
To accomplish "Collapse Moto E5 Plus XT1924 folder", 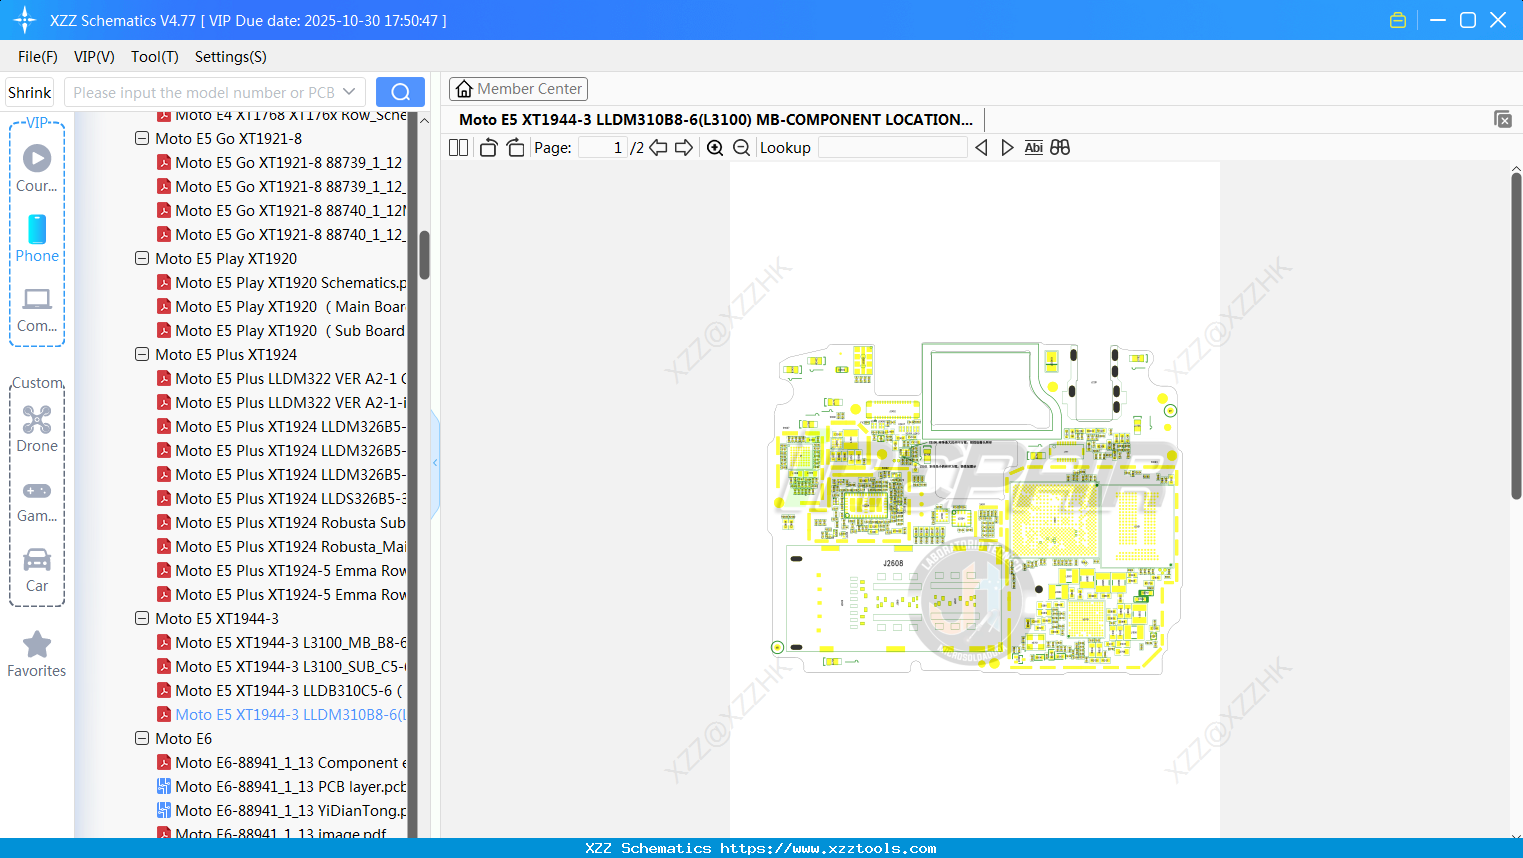I will tap(142, 354).
